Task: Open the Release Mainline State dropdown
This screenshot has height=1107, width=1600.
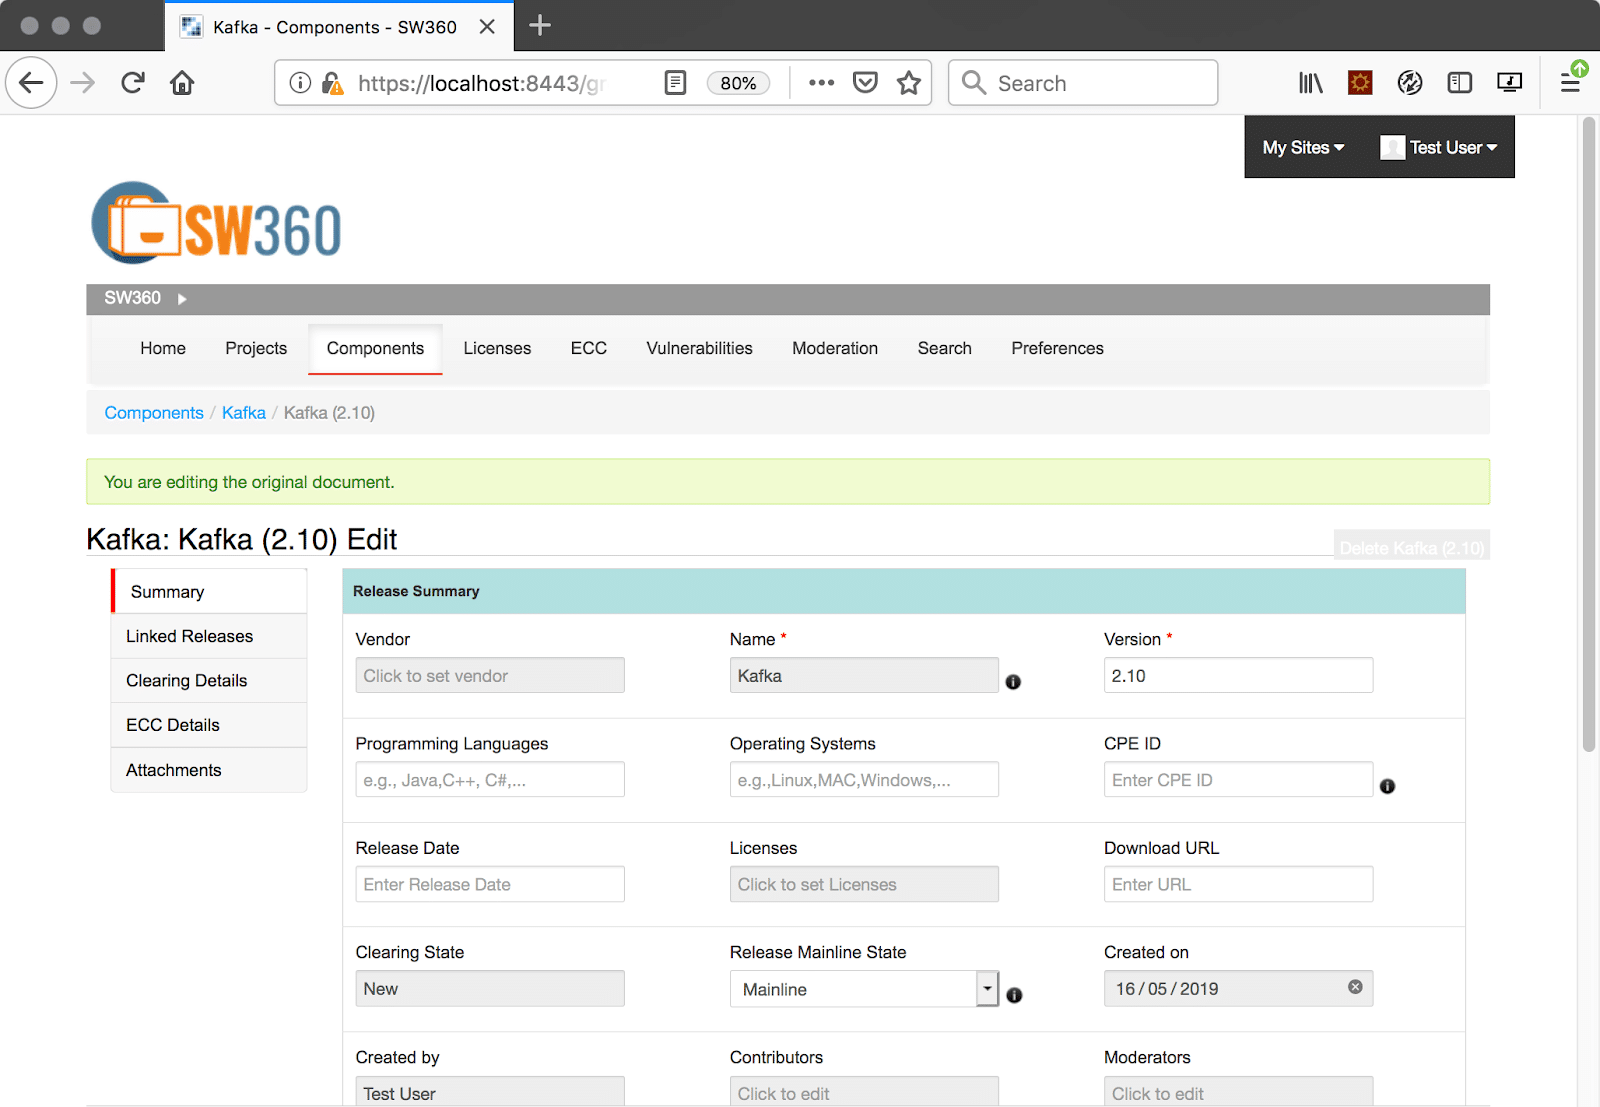Action: (x=864, y=989)
